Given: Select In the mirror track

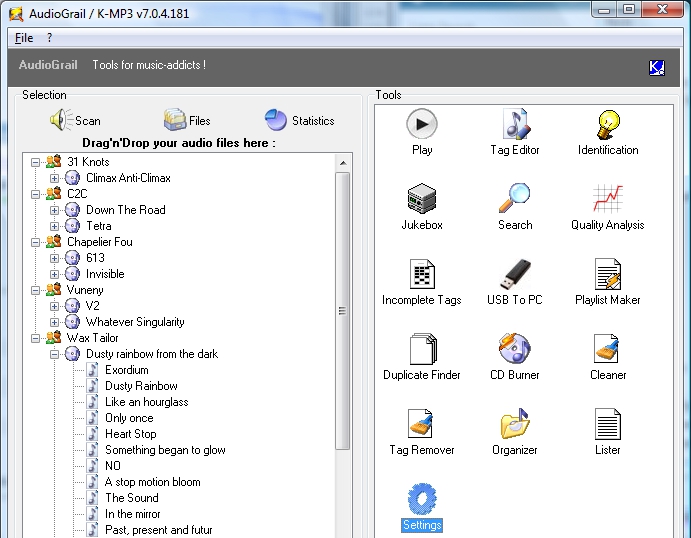Looking at the screenshot, I should click(x=133, y=514).
